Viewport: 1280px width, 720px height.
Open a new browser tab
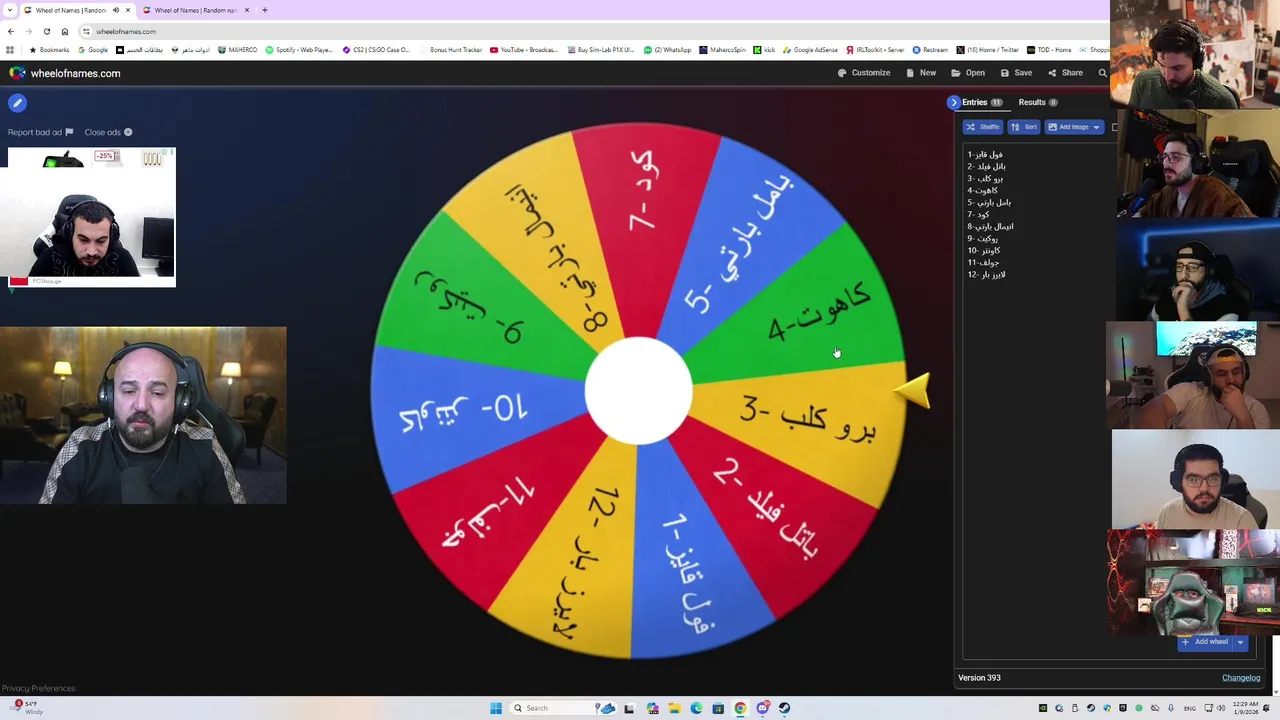coord(264,10)
